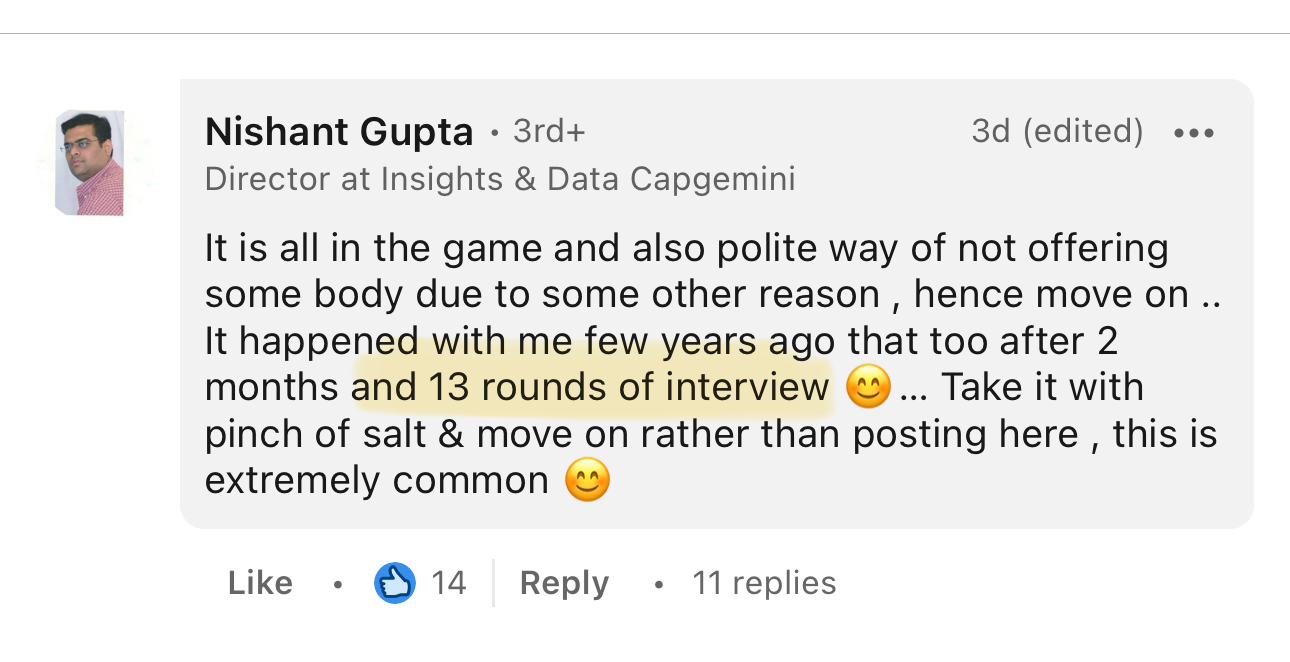Open the three-dot comment options menu
Viewport: 1290px width, 662px height.
click(1194, 133)
